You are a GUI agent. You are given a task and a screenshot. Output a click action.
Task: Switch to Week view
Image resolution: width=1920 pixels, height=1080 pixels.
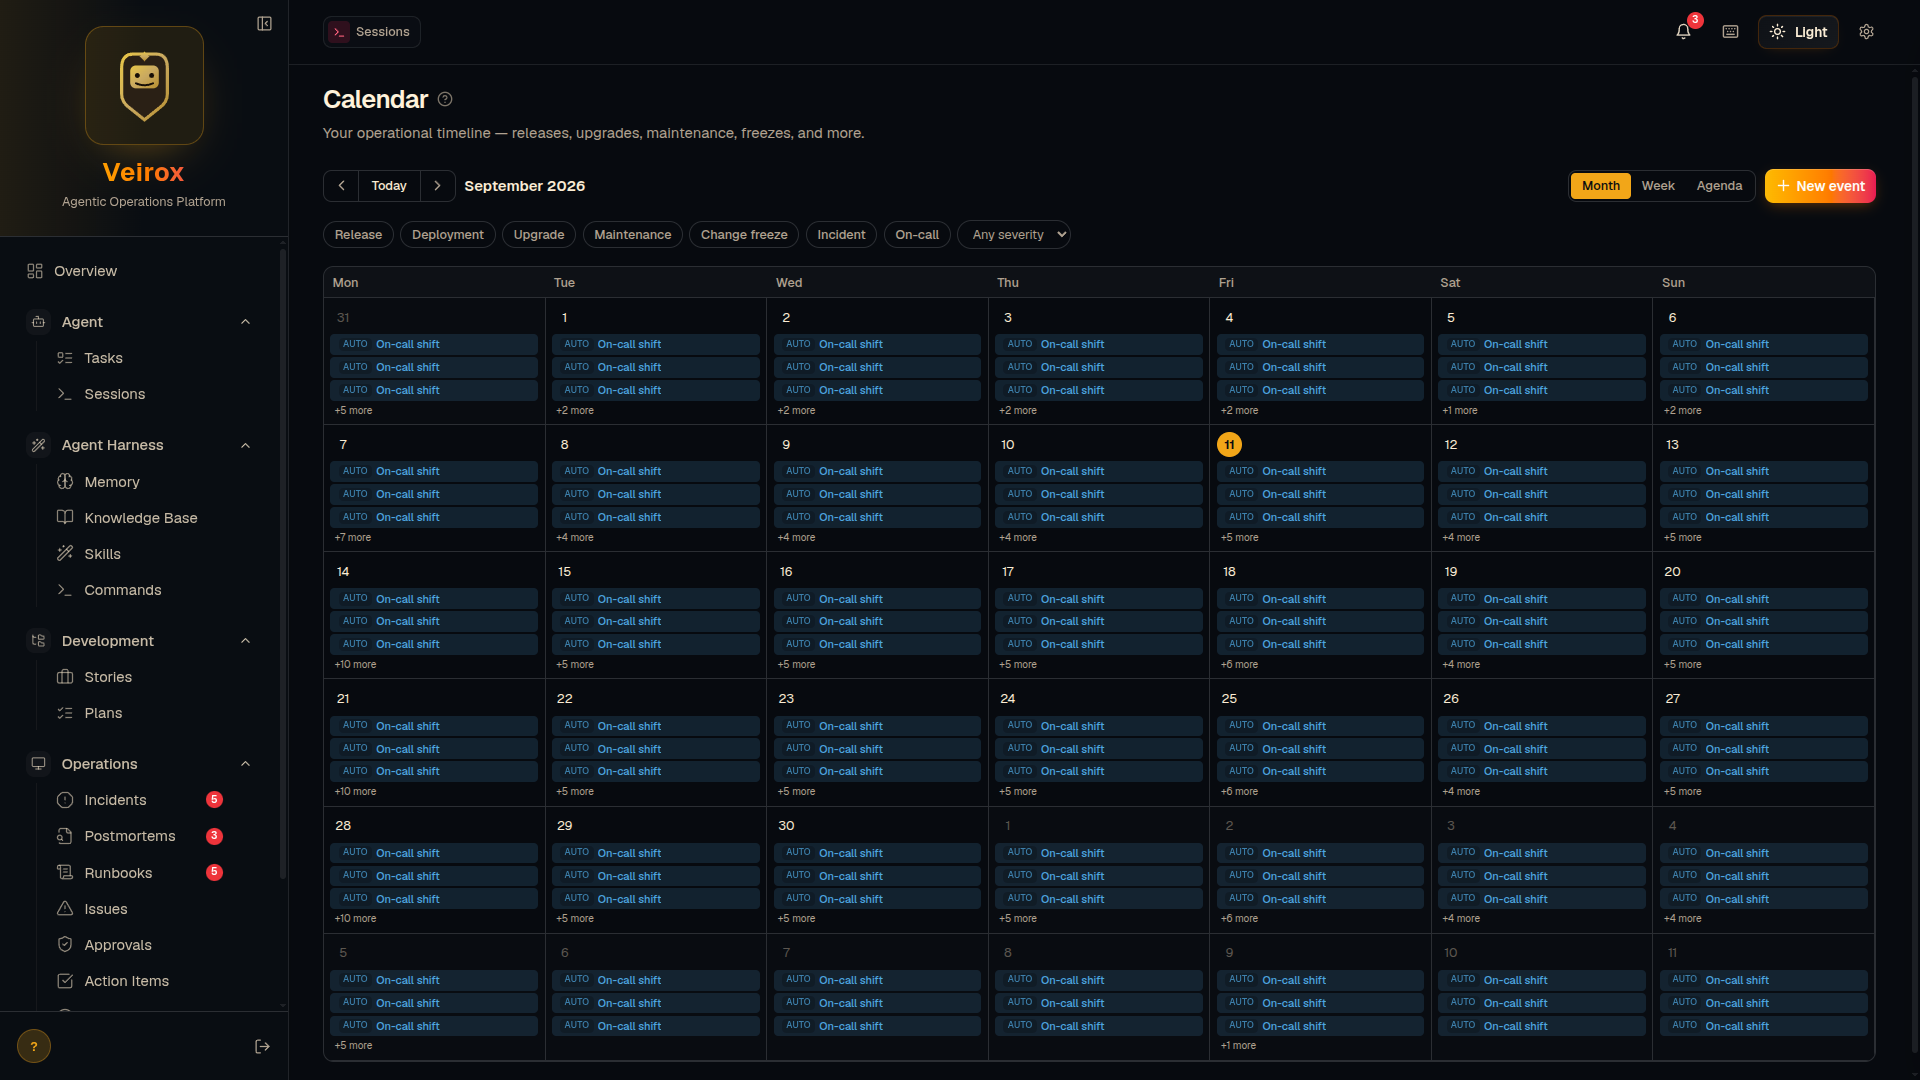point(1658,186)
